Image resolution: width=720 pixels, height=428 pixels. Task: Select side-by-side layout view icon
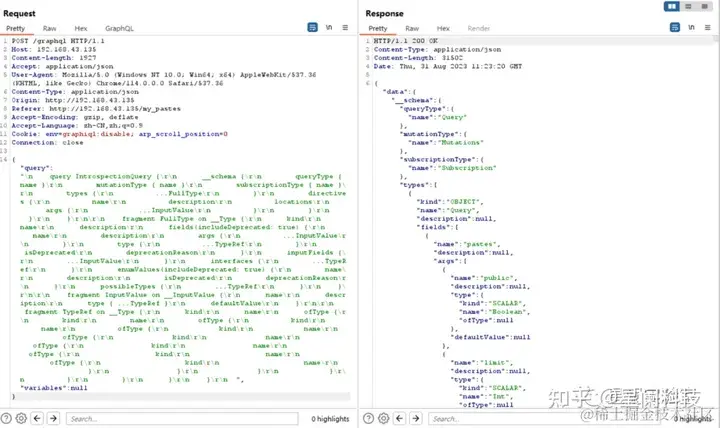pyautogui.click(x=672, y=6)
